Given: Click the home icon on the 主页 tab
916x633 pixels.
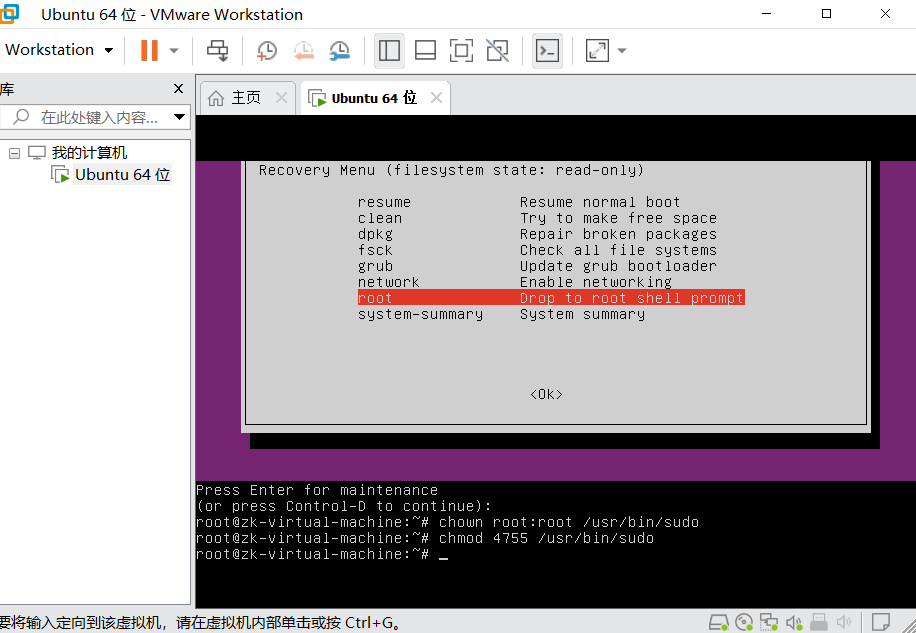Looking at the screenshot, I should click(216, 98).
